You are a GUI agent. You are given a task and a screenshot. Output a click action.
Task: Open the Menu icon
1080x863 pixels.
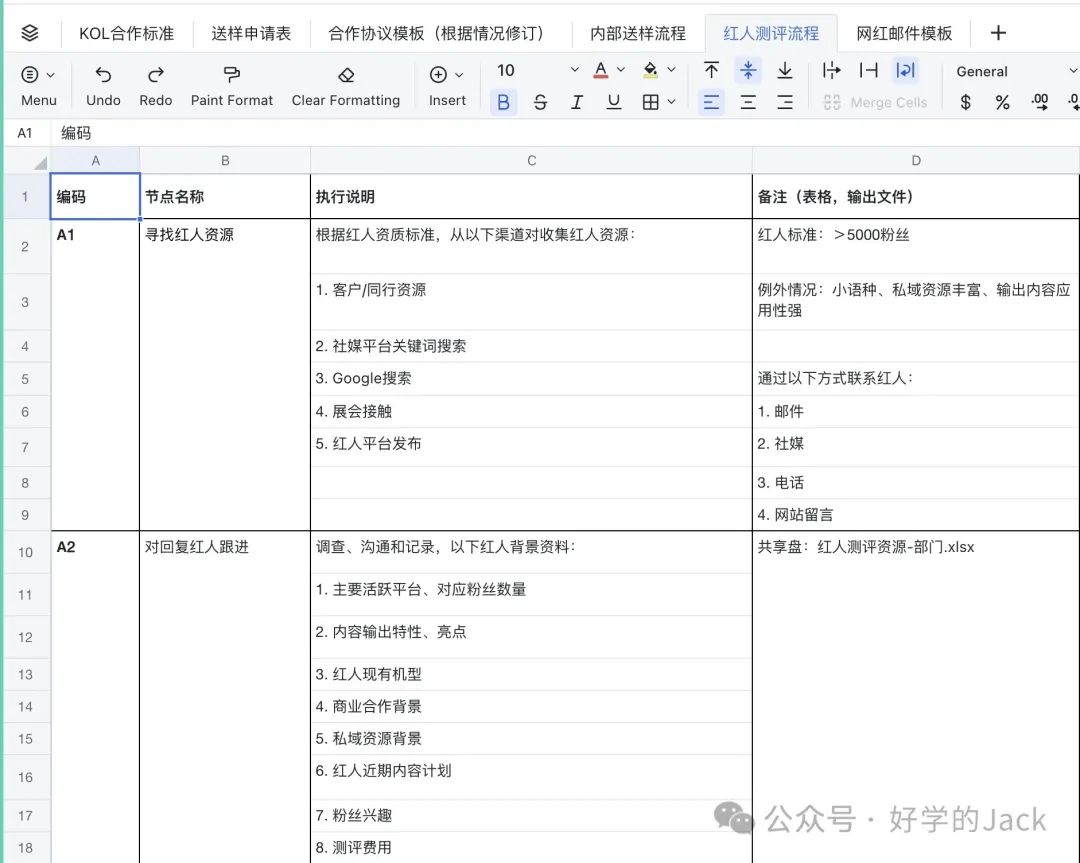click(30, 74)
